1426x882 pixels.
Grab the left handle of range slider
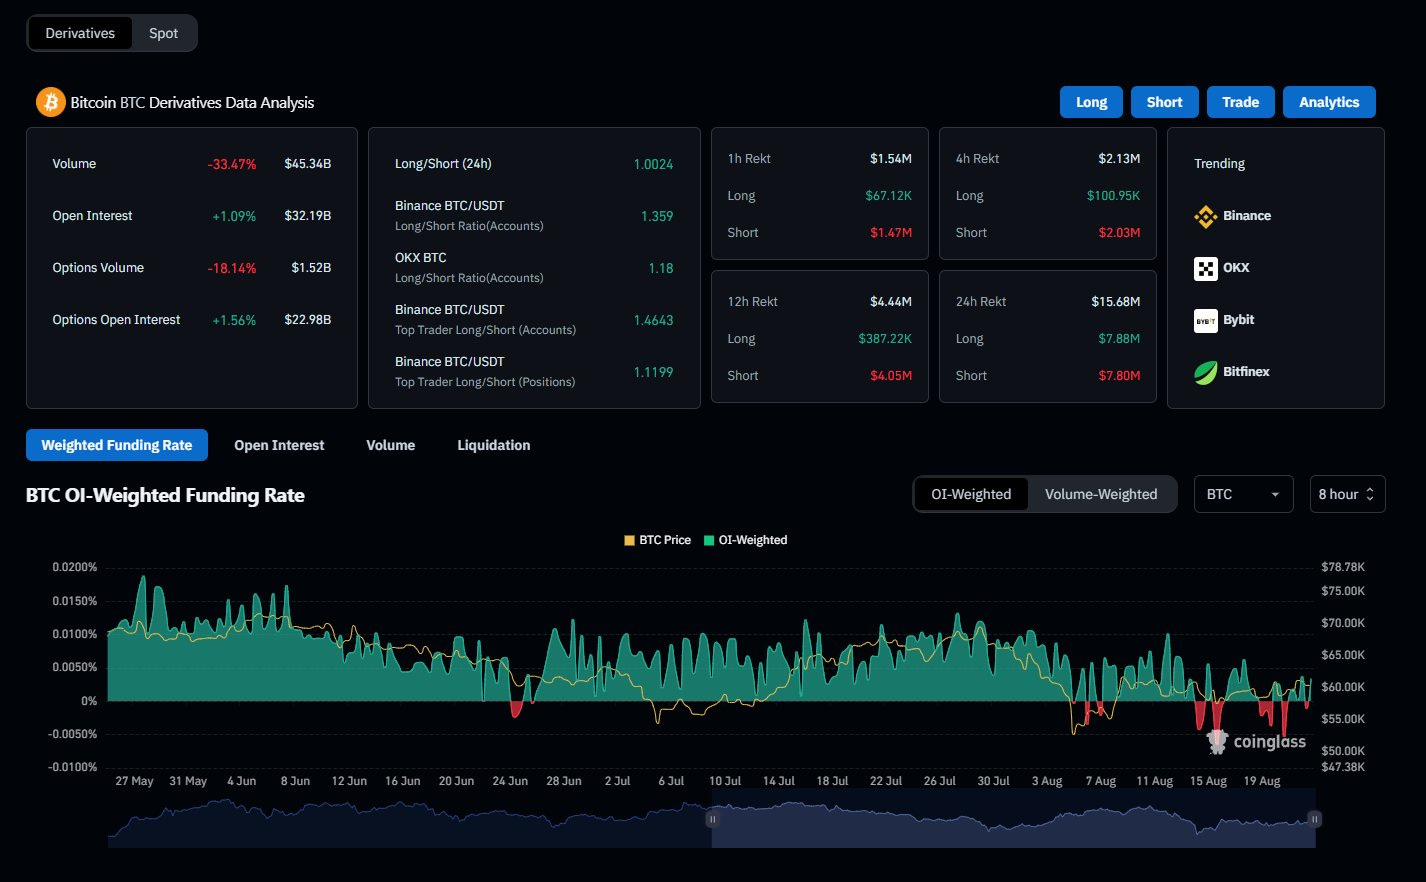coord(712,819)
